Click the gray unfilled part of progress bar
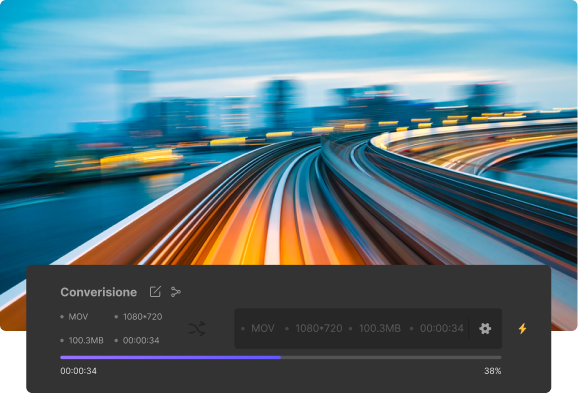 391,357
